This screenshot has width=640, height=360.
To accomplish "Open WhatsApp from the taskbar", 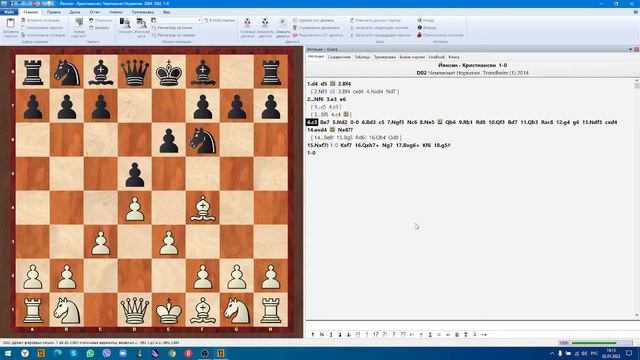I will 90,353.
